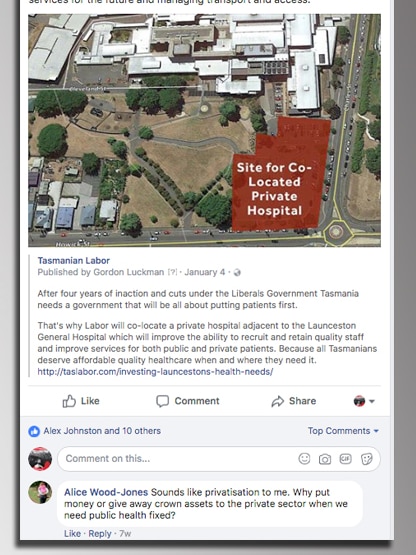Open the hospital site aerial map image

click(x=204, y=130)
